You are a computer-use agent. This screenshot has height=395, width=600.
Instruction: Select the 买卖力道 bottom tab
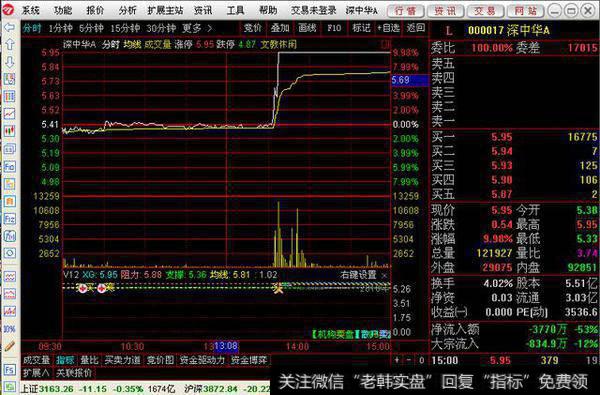tap(122, 360)
